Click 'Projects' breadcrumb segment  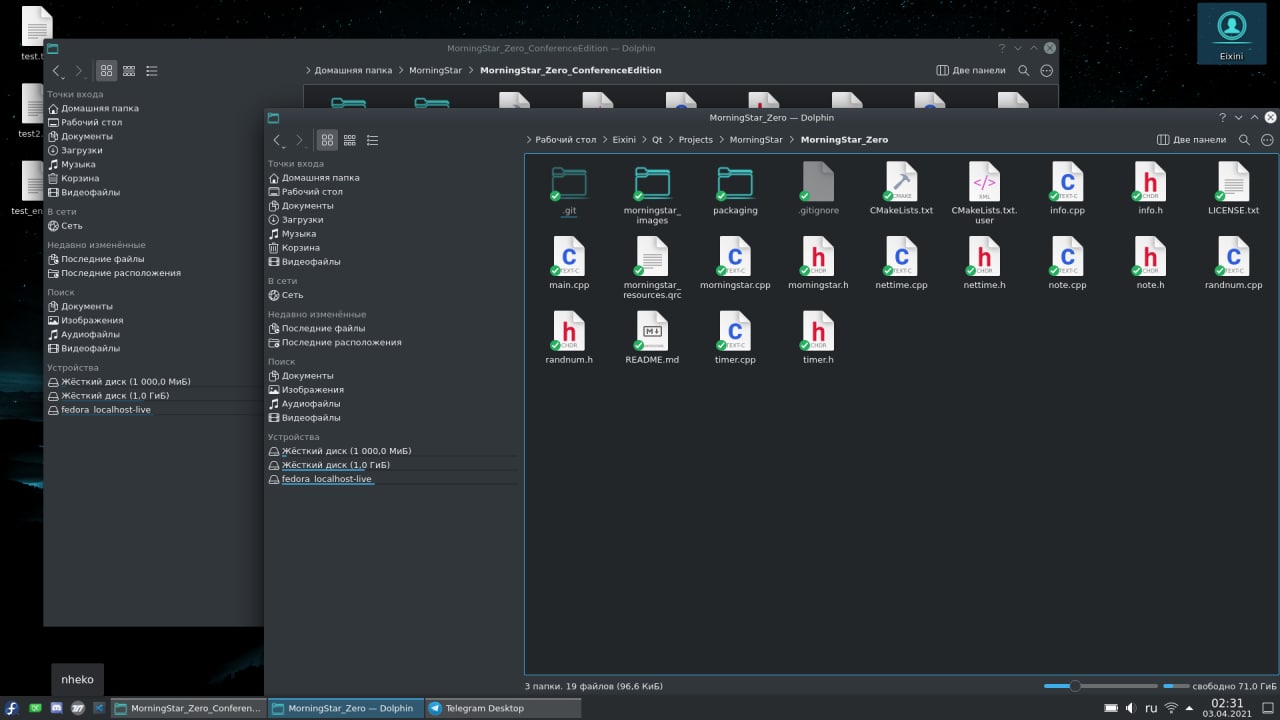click(696, 140)
